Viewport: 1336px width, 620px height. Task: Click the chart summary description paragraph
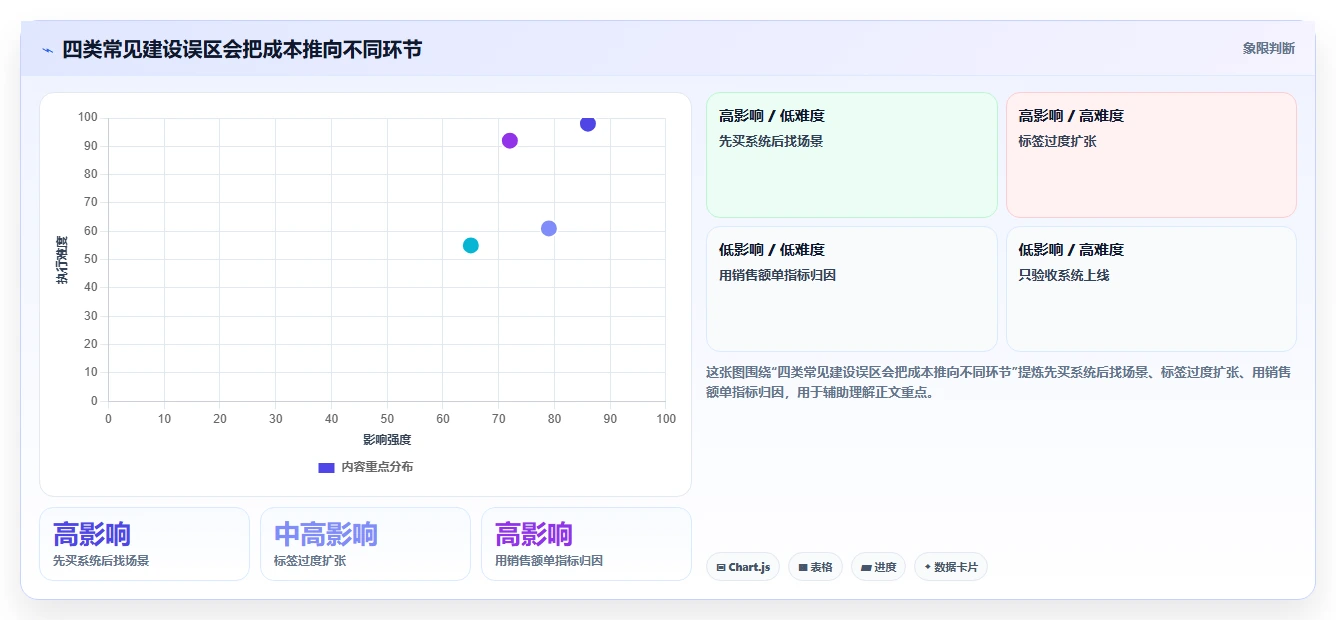pyautogui.click(x=1000, y=382)
